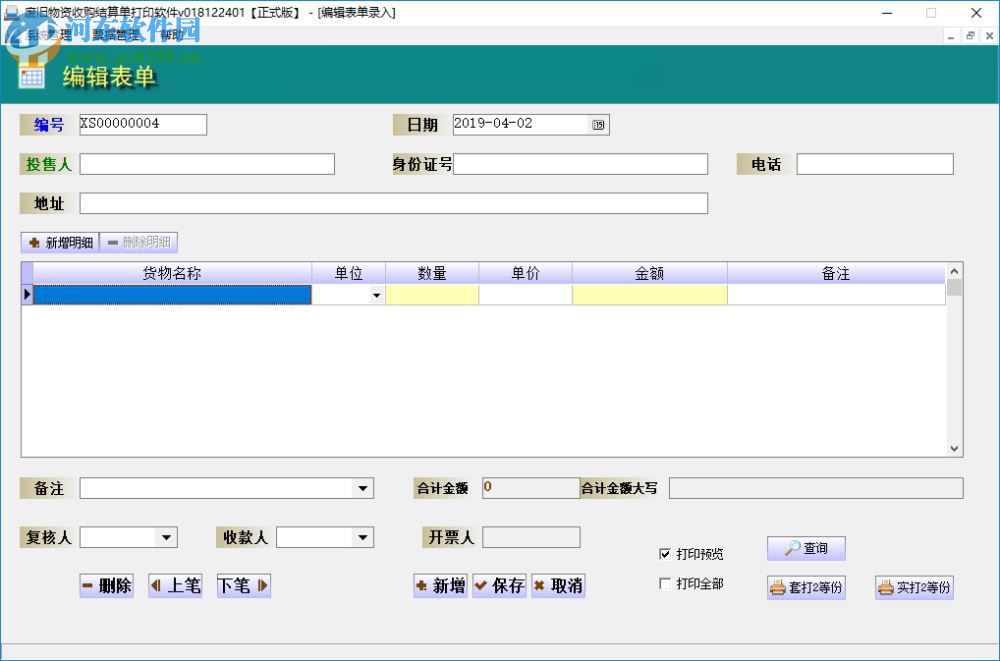Screen dimensions: 1000x661
Task: Uncheck the 打印预览 print preview checkbox
Action: (665, 554)
